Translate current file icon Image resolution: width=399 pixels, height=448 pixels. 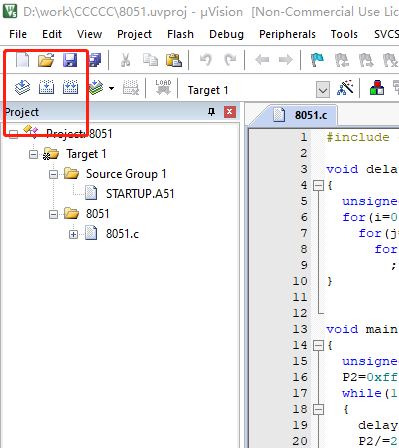(22, 88)
